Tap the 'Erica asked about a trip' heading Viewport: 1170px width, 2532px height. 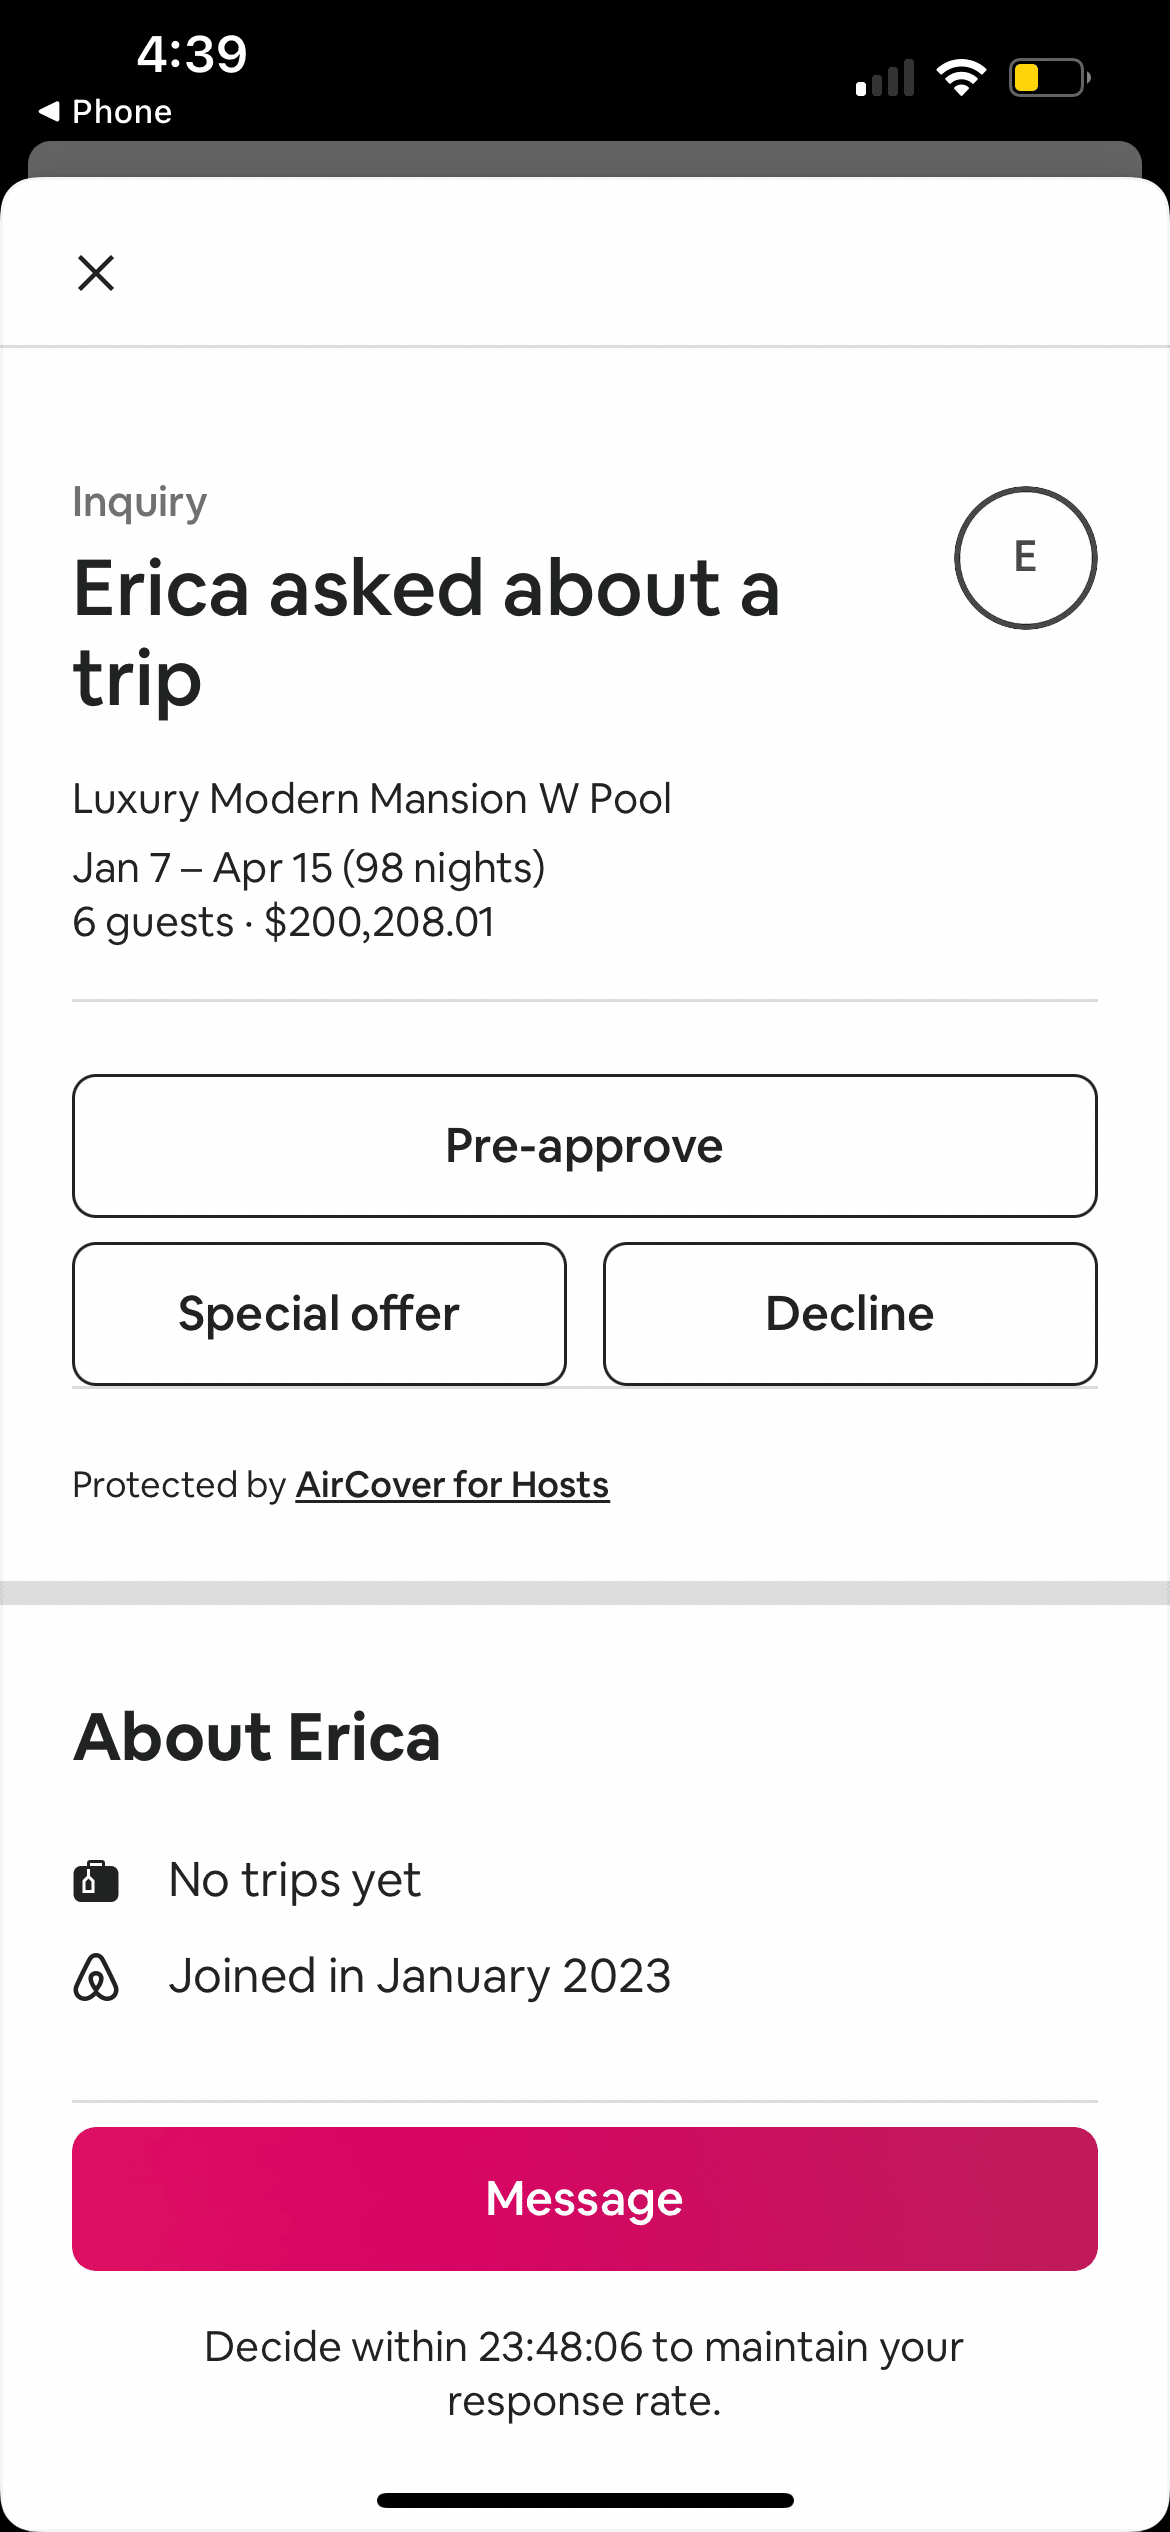point(426,632)
